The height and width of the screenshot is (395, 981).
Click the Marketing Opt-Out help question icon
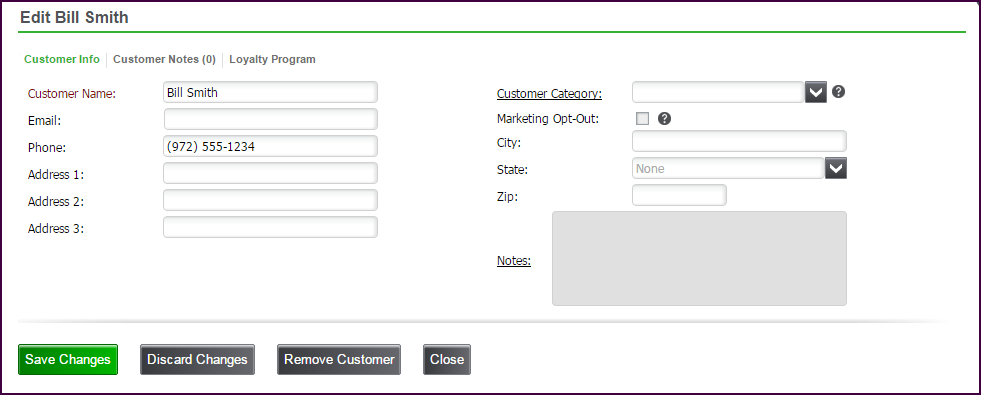click(664, 118)
